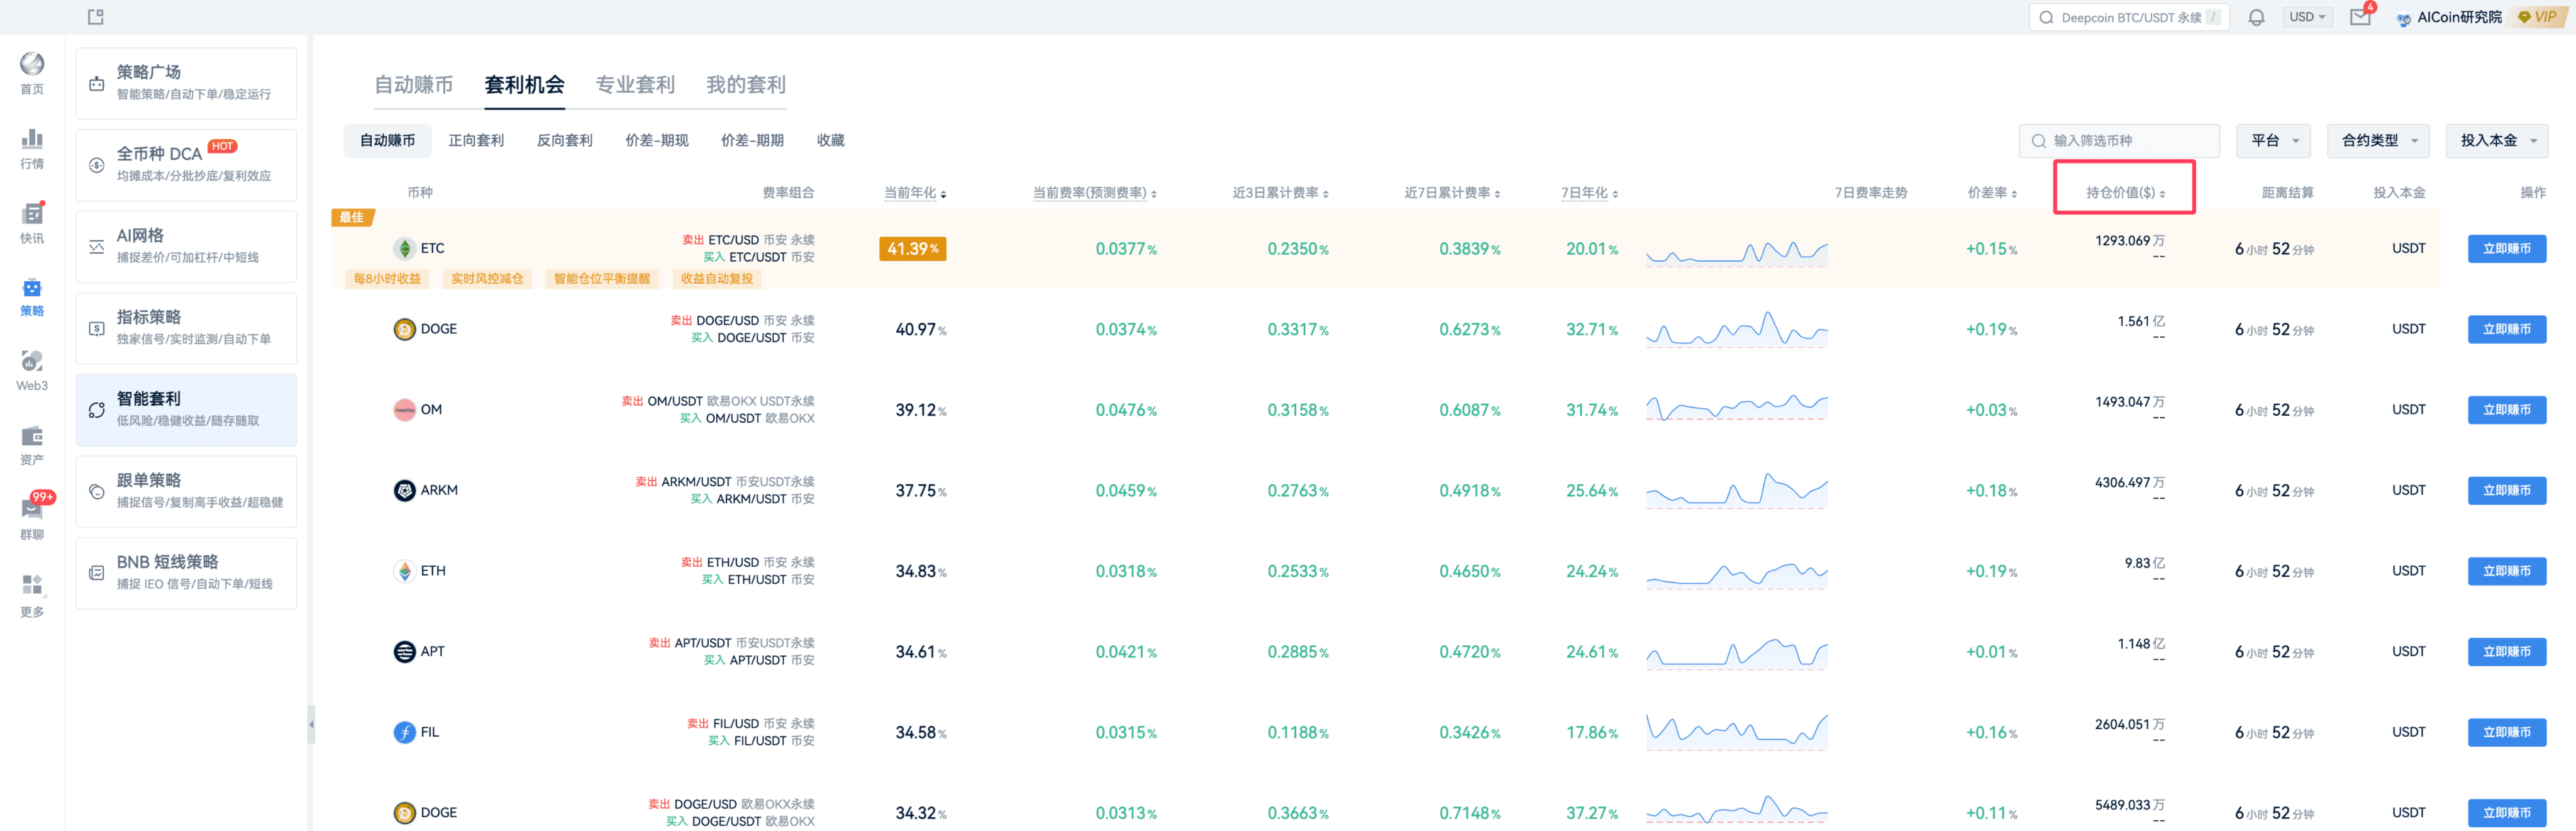Sort by 当前费率(预测费率) column
The image size is (2576, 831).
[x=1094, y=193]
